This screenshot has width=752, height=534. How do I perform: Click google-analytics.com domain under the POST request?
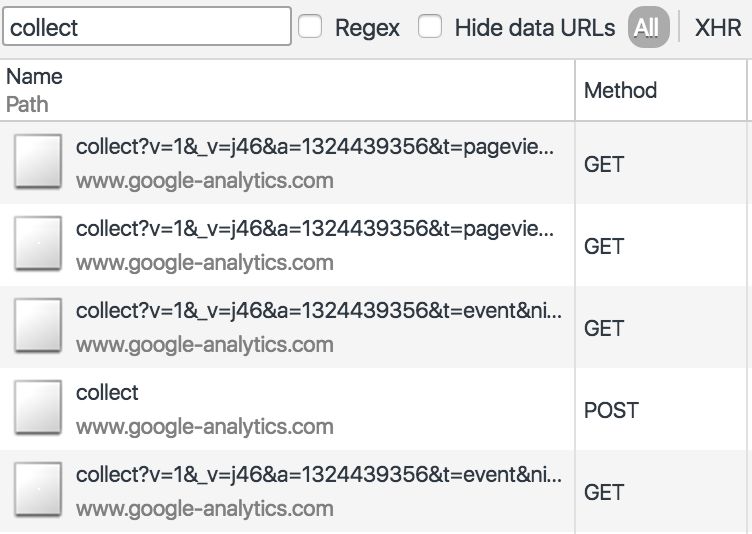click(x=205, y=427)
